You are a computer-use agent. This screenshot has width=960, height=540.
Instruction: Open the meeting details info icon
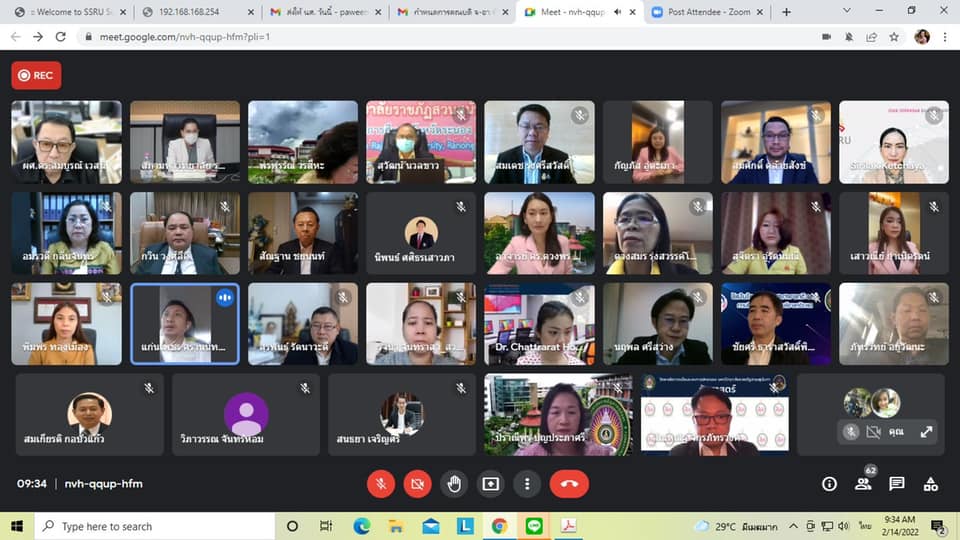[x=829, y=484]
